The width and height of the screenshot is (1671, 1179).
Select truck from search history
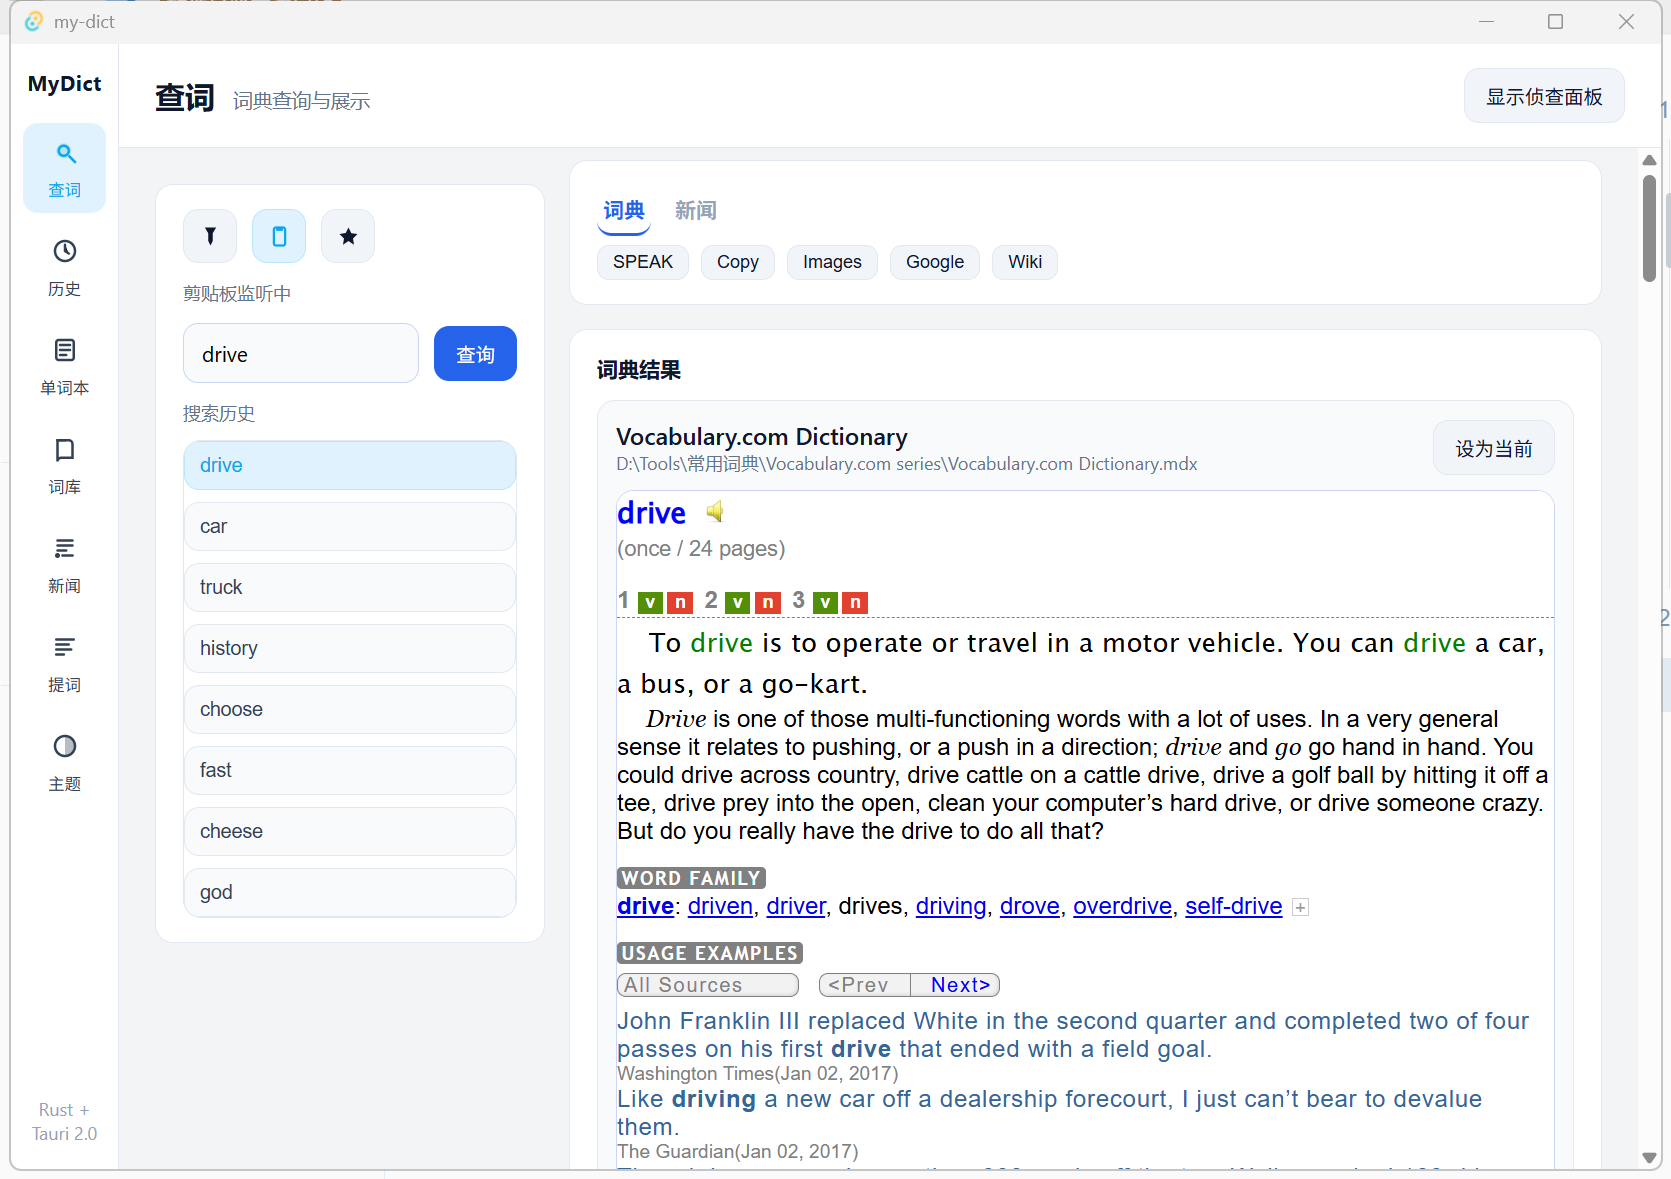[x=349, y=587]
